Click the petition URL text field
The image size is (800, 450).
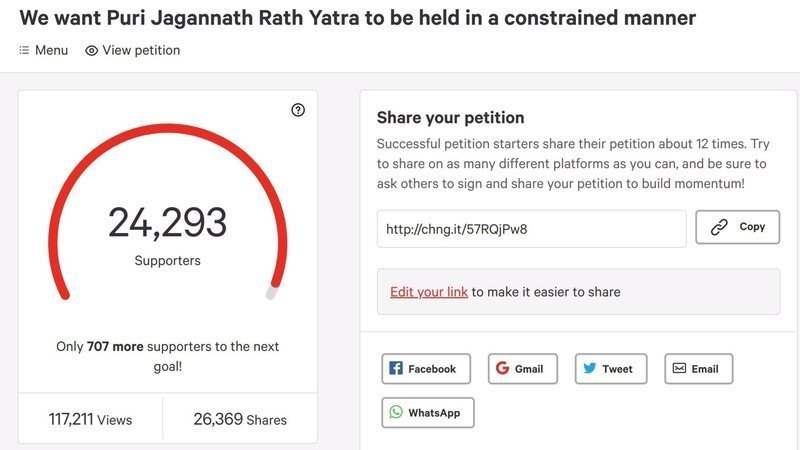[531, 228]
